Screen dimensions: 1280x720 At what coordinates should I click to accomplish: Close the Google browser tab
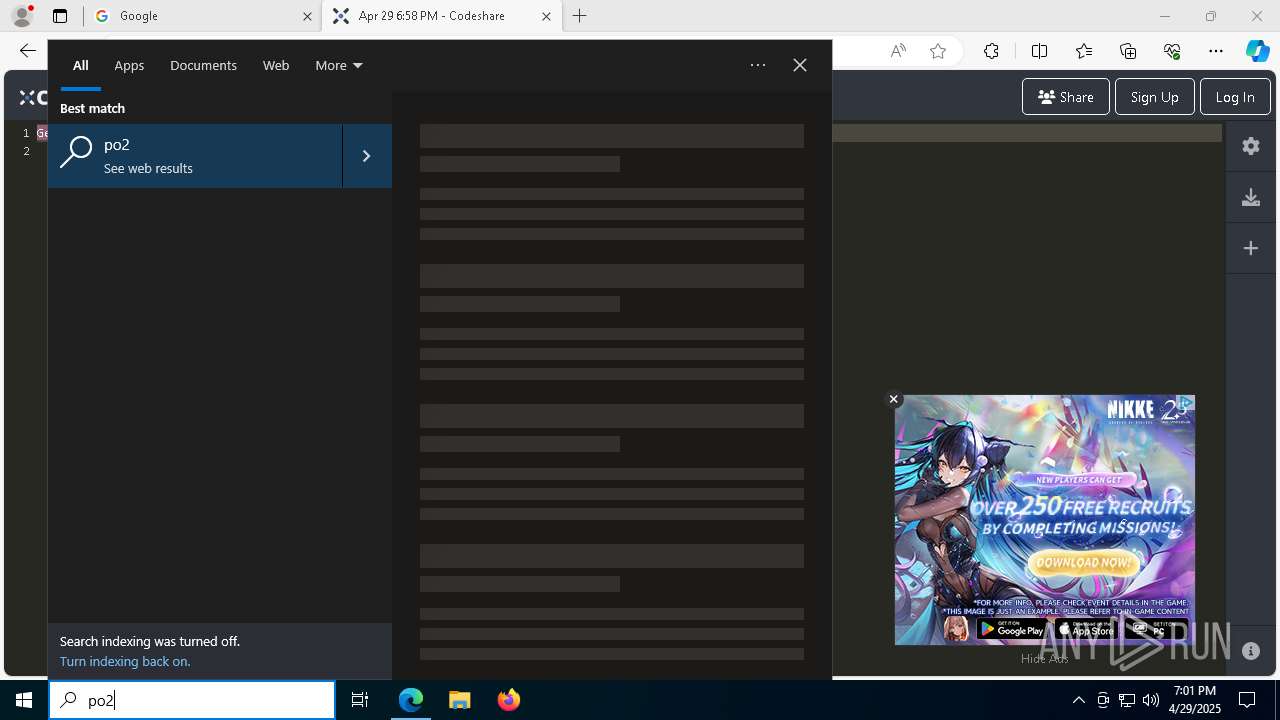(307, 16)
